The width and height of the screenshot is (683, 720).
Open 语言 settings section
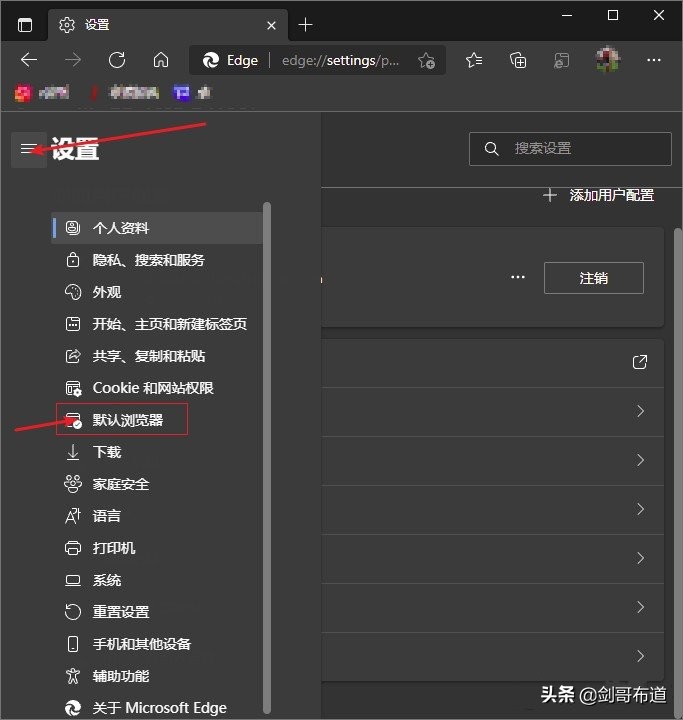(x=157, y=516)
